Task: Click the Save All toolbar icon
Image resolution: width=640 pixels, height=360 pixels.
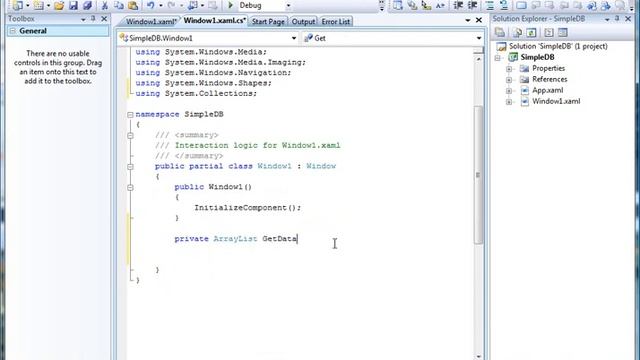Action: pyautogui.click(x=87, y=5)
